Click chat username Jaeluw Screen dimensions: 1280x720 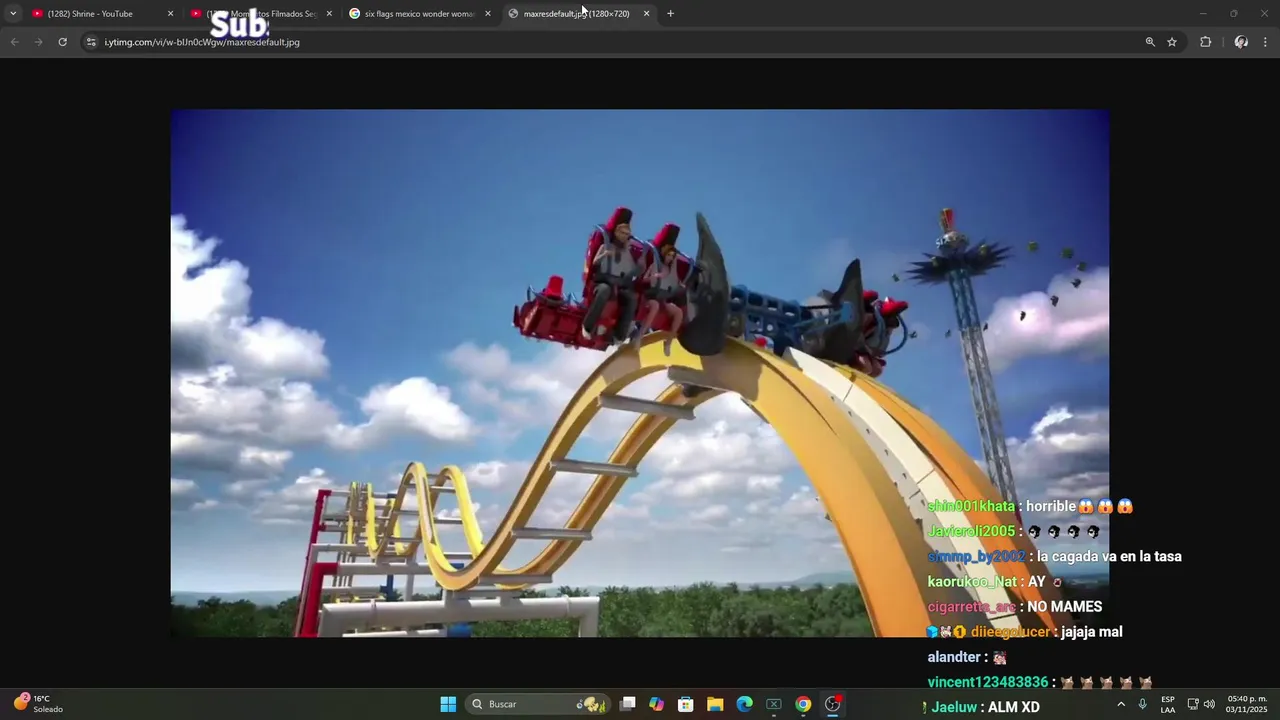(954, 707)
